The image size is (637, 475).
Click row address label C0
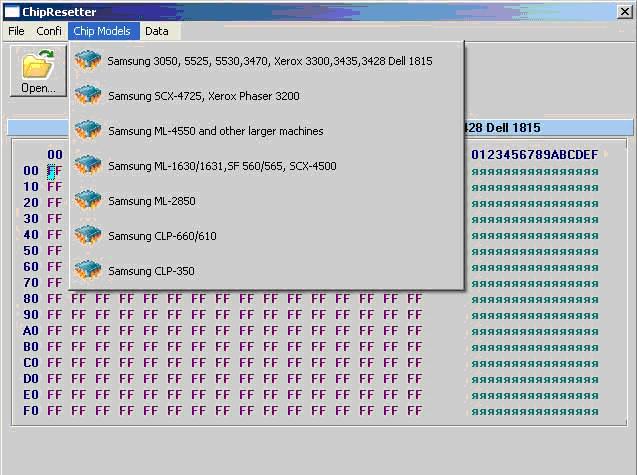(x=31, y=363)
